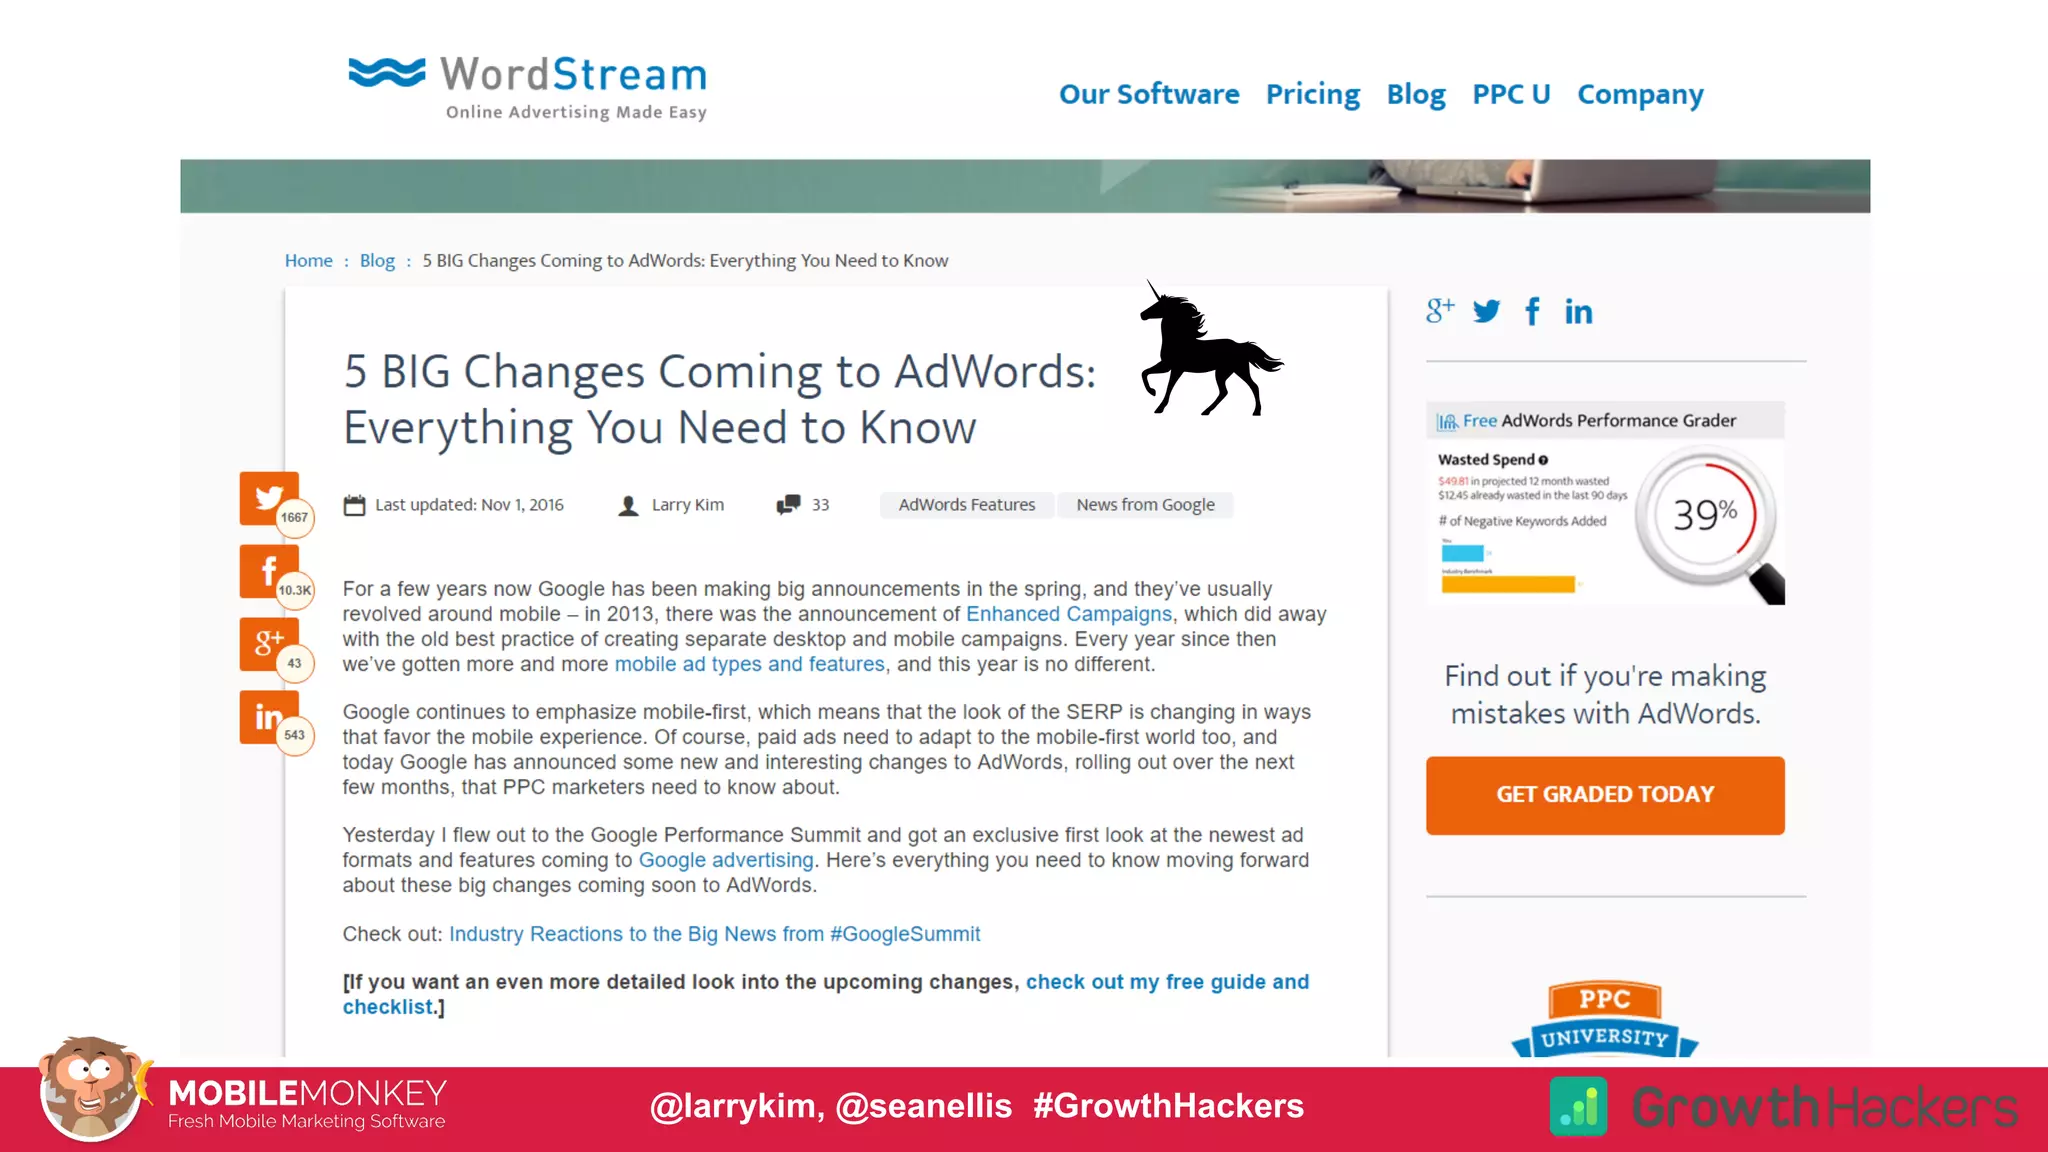
Task: Select the AdWords Features tag
Action: 966,505
